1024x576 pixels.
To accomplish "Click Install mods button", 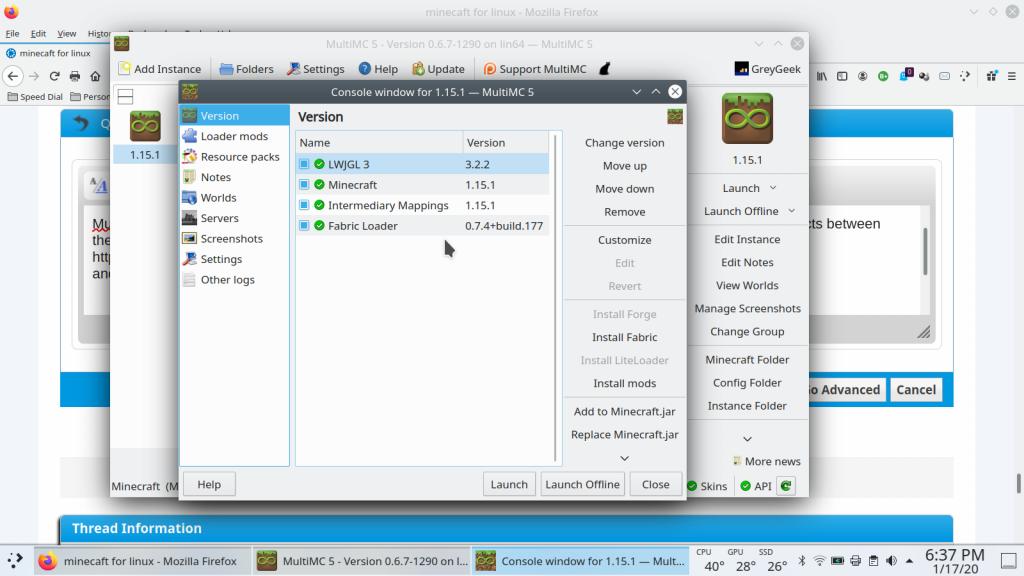I will click(x=624, y=383).
